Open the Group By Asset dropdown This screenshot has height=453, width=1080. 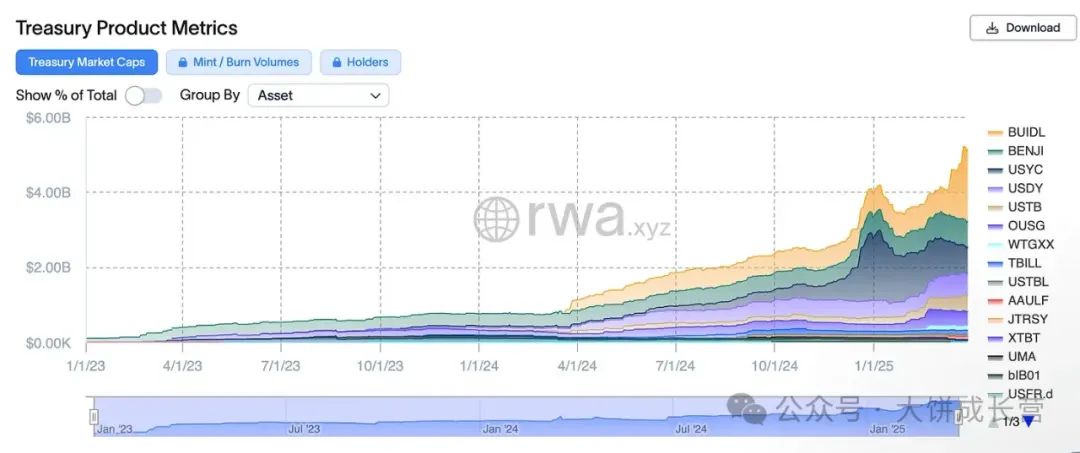(318, 96)
